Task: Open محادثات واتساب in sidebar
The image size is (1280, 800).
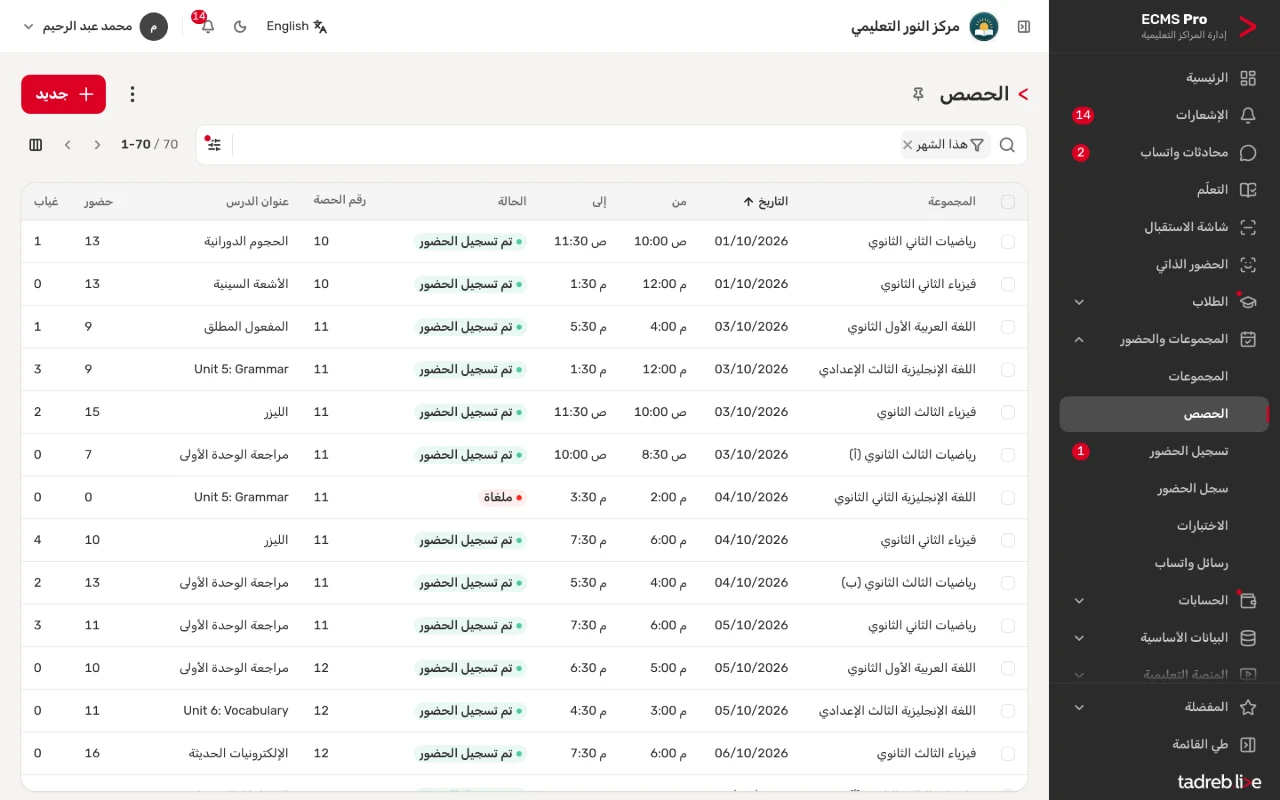Action: (x=1164, y=153)
